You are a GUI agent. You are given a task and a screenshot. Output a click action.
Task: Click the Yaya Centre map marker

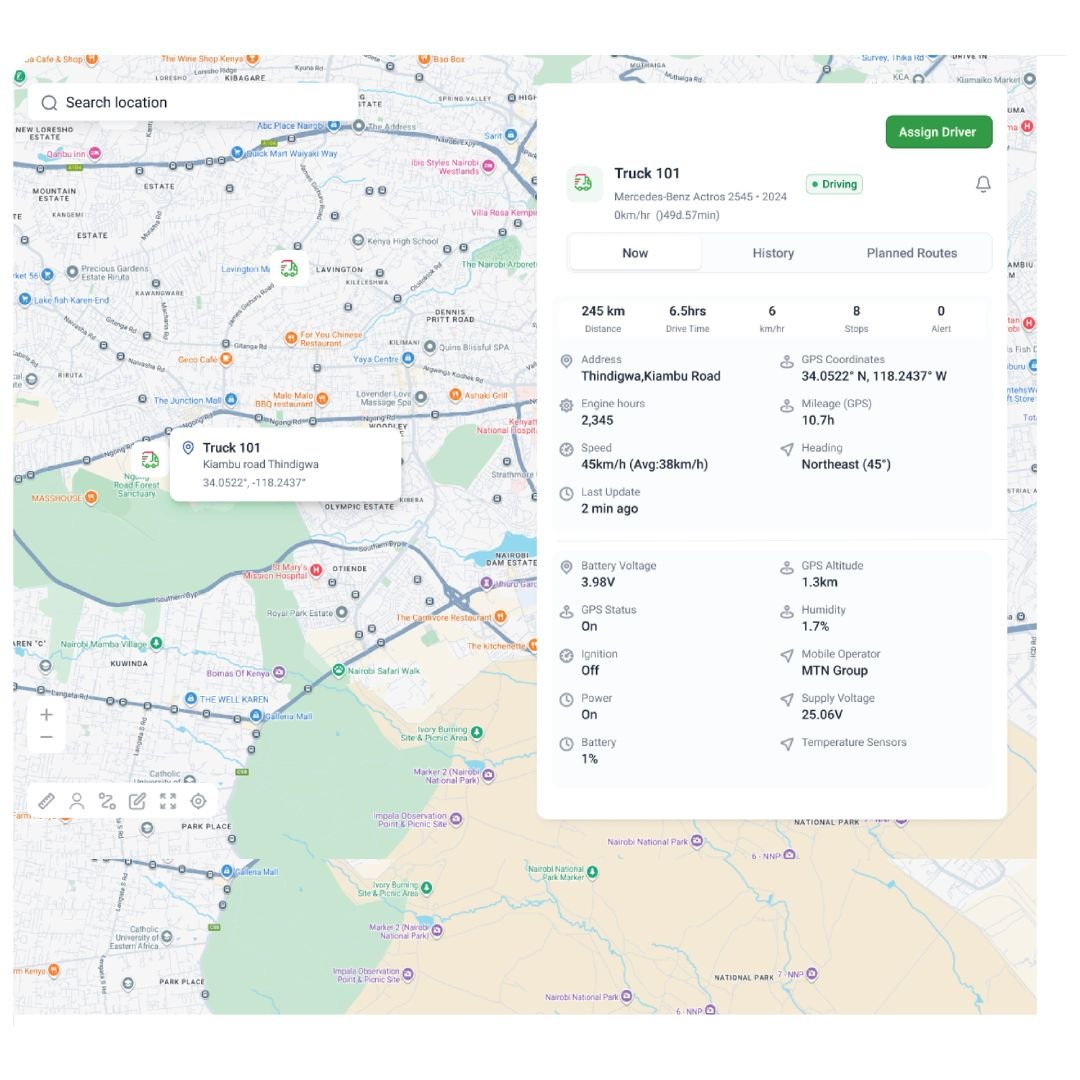(408, 358)
